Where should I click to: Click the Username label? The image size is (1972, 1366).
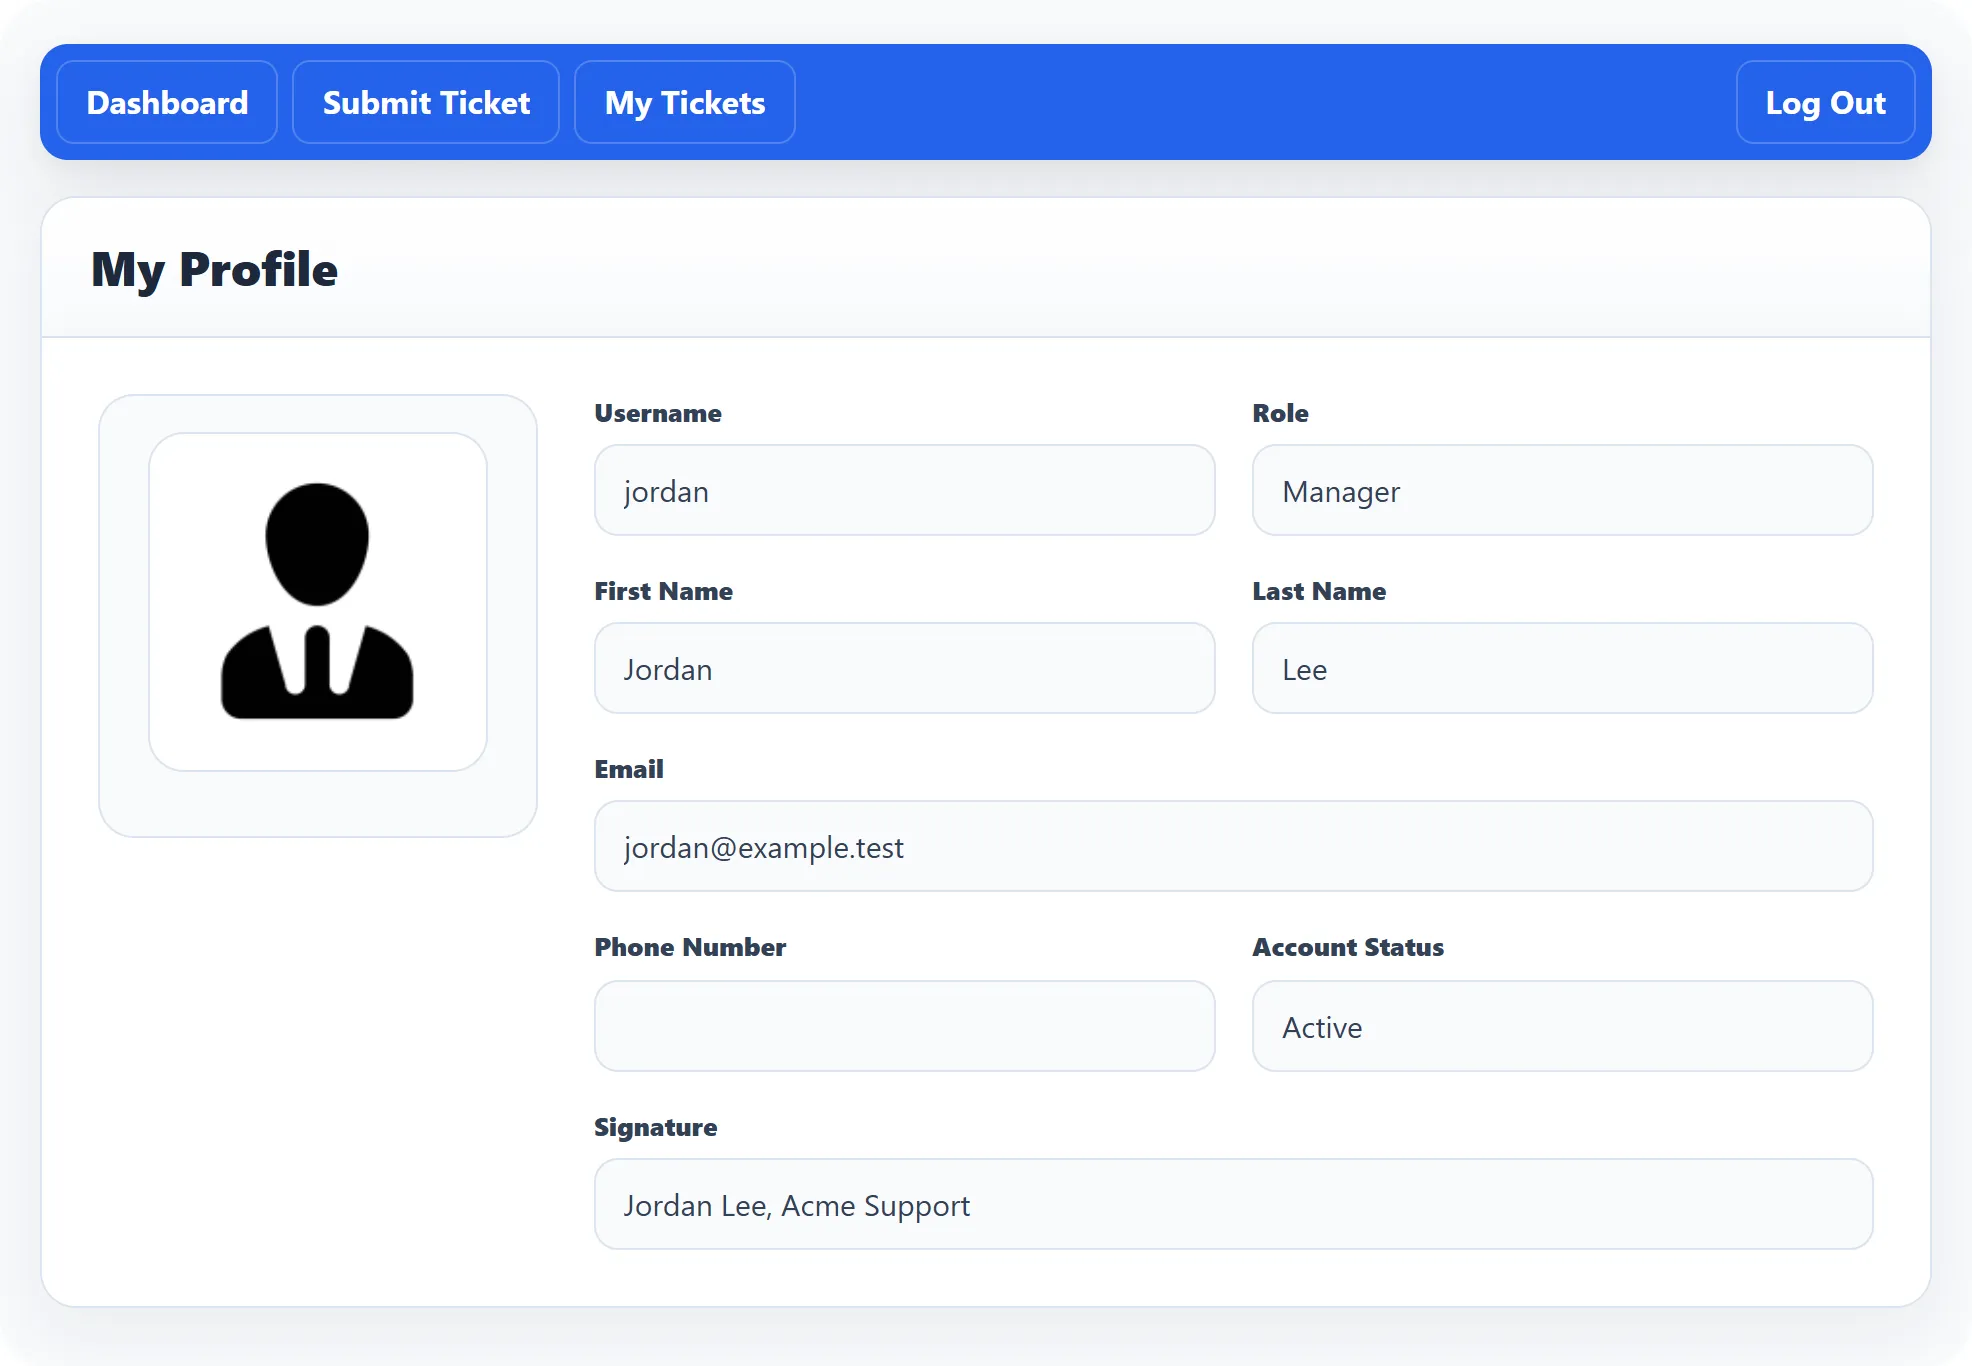658,413
